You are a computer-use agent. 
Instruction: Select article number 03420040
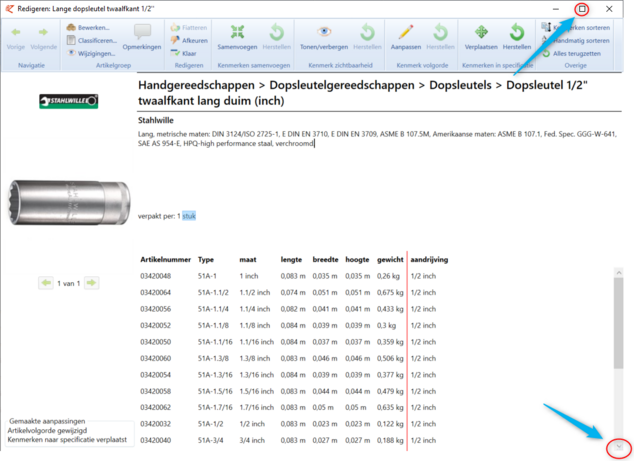point(156,440)
